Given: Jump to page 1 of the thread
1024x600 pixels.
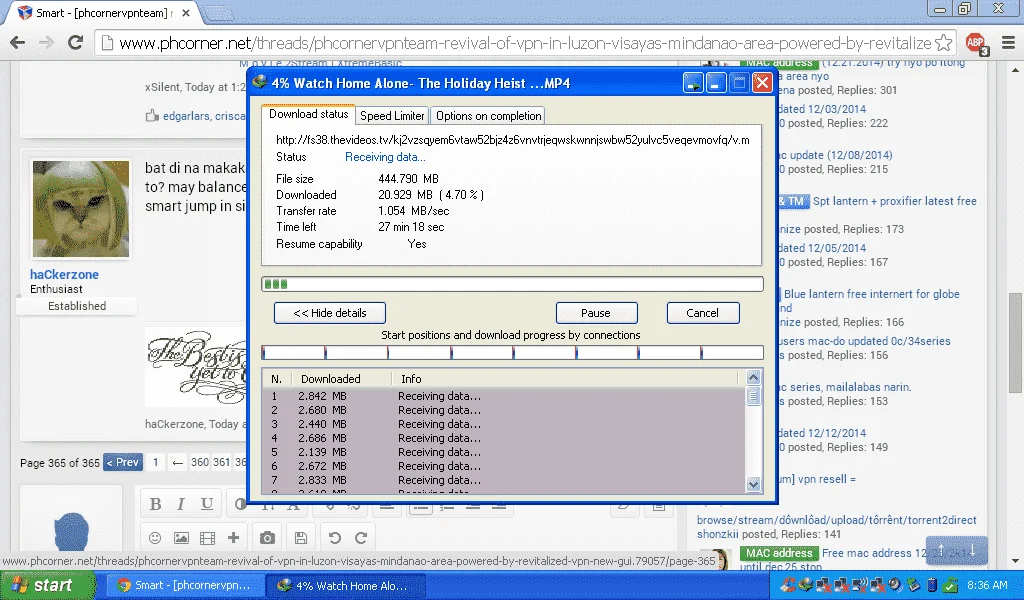Looking at the screenshot, I should [x=155, y=462].
